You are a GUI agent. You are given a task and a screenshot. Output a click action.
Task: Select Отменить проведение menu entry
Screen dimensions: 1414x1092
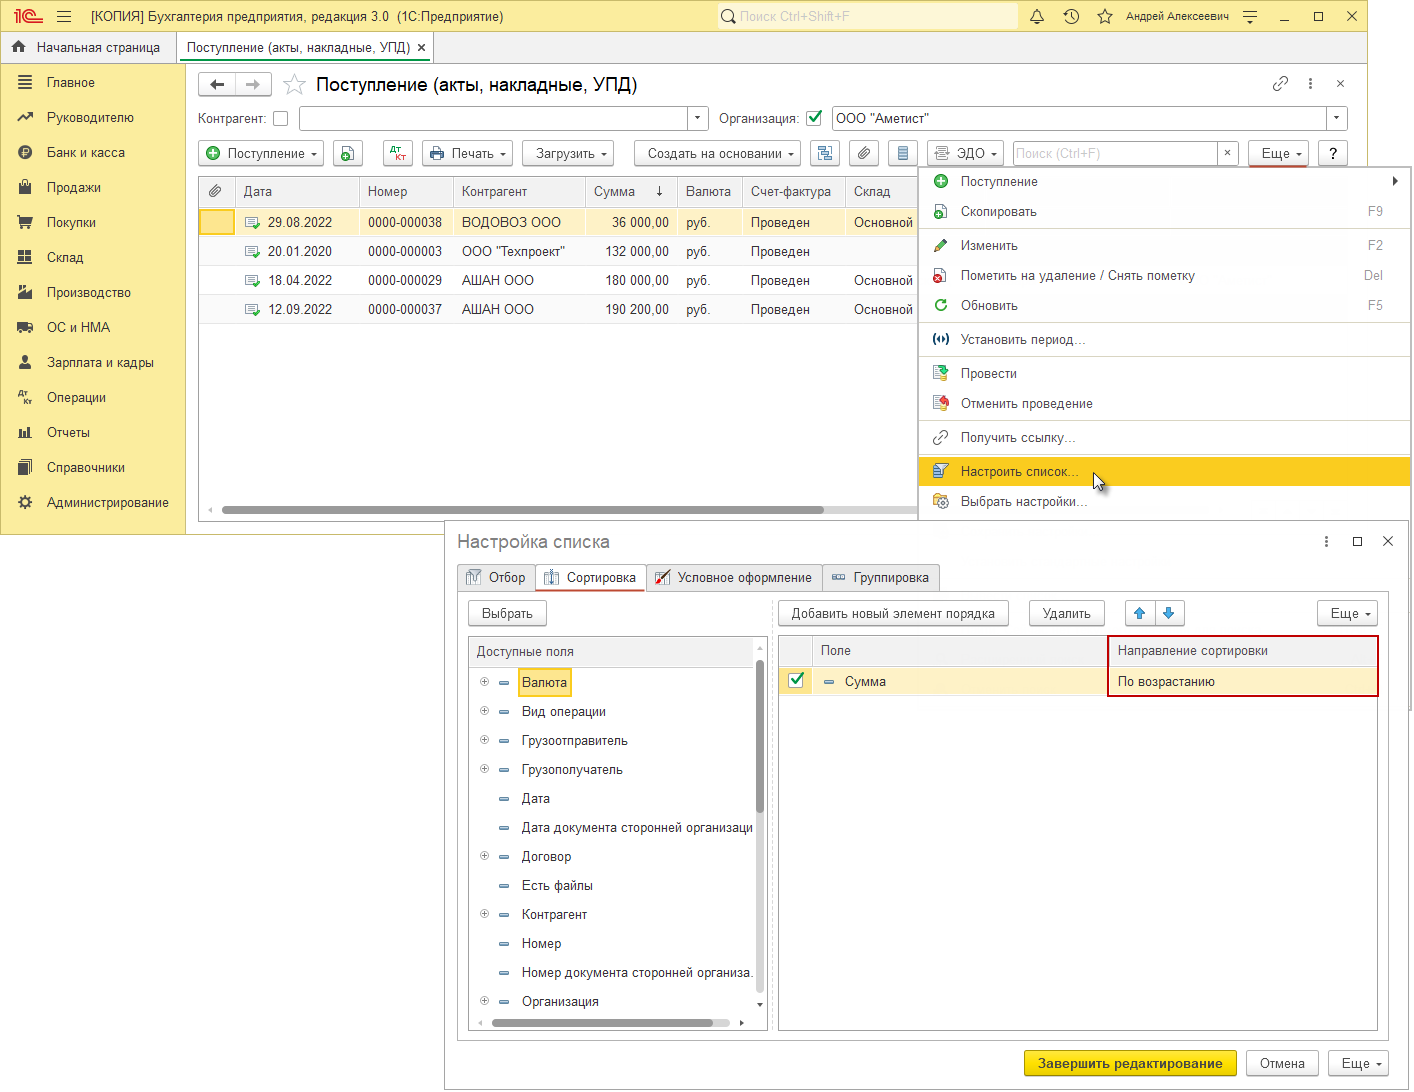pos(1164,403)
